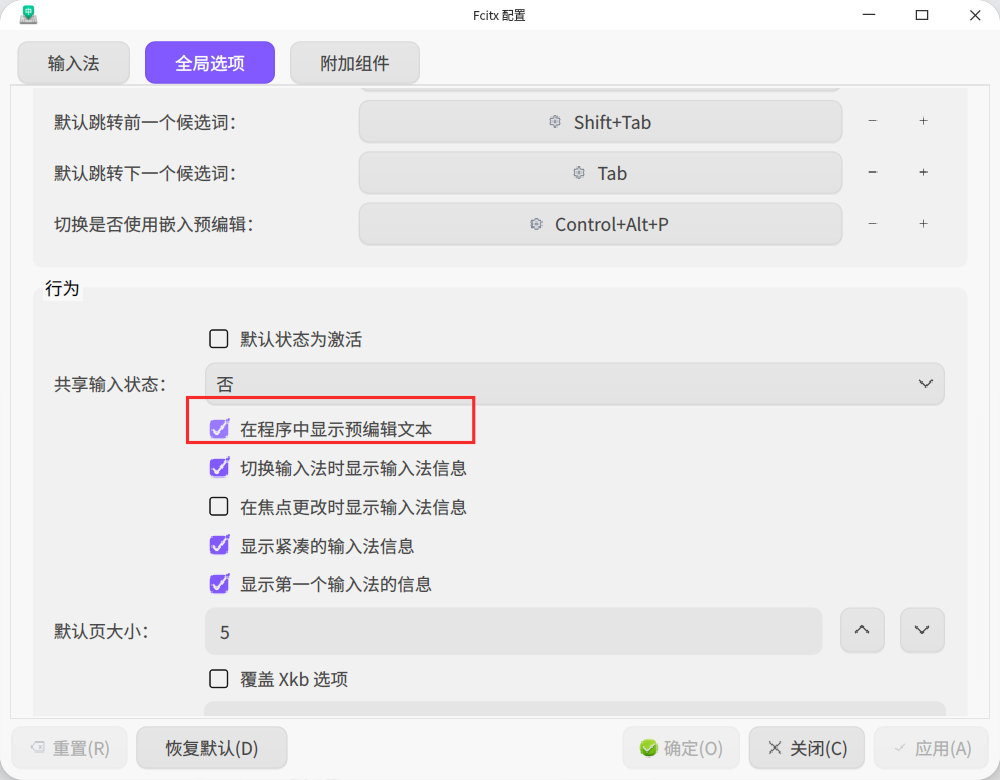Maximize the Fcitx 配置 window

tap(922, 15)
